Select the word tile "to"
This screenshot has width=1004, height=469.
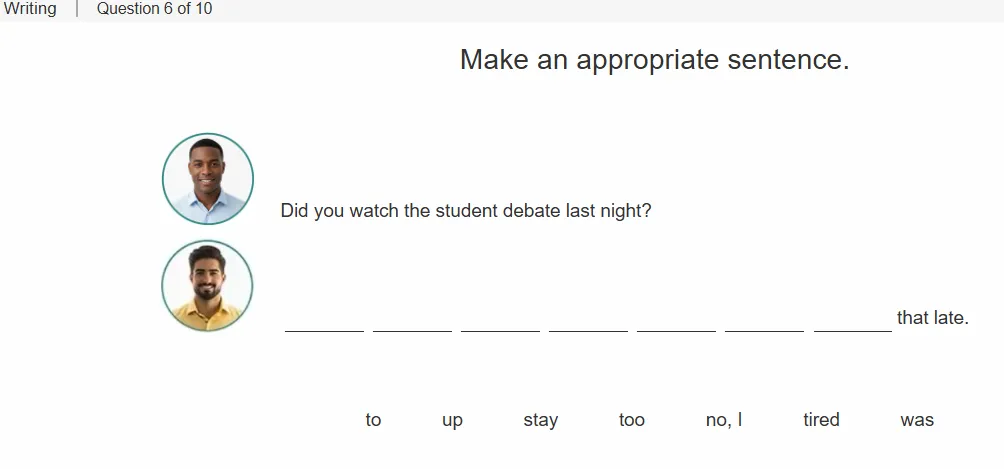[x=373, y=420]
